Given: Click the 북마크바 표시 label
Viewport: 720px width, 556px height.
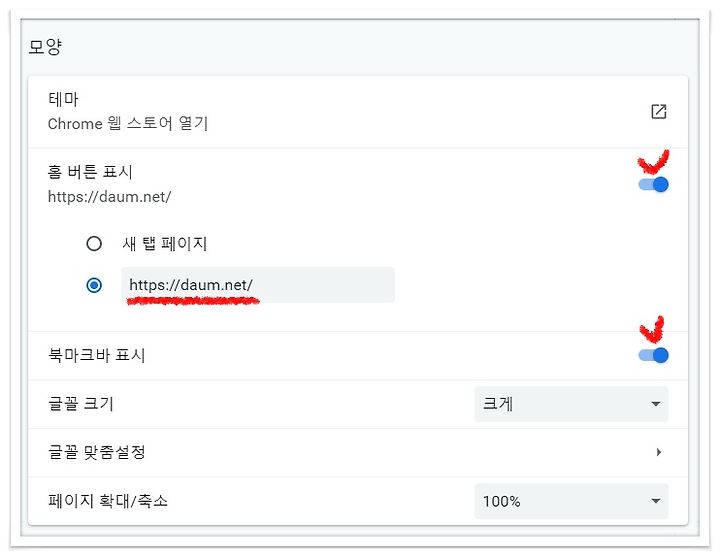Looking at the screenshot, I should tap(97, 355).
